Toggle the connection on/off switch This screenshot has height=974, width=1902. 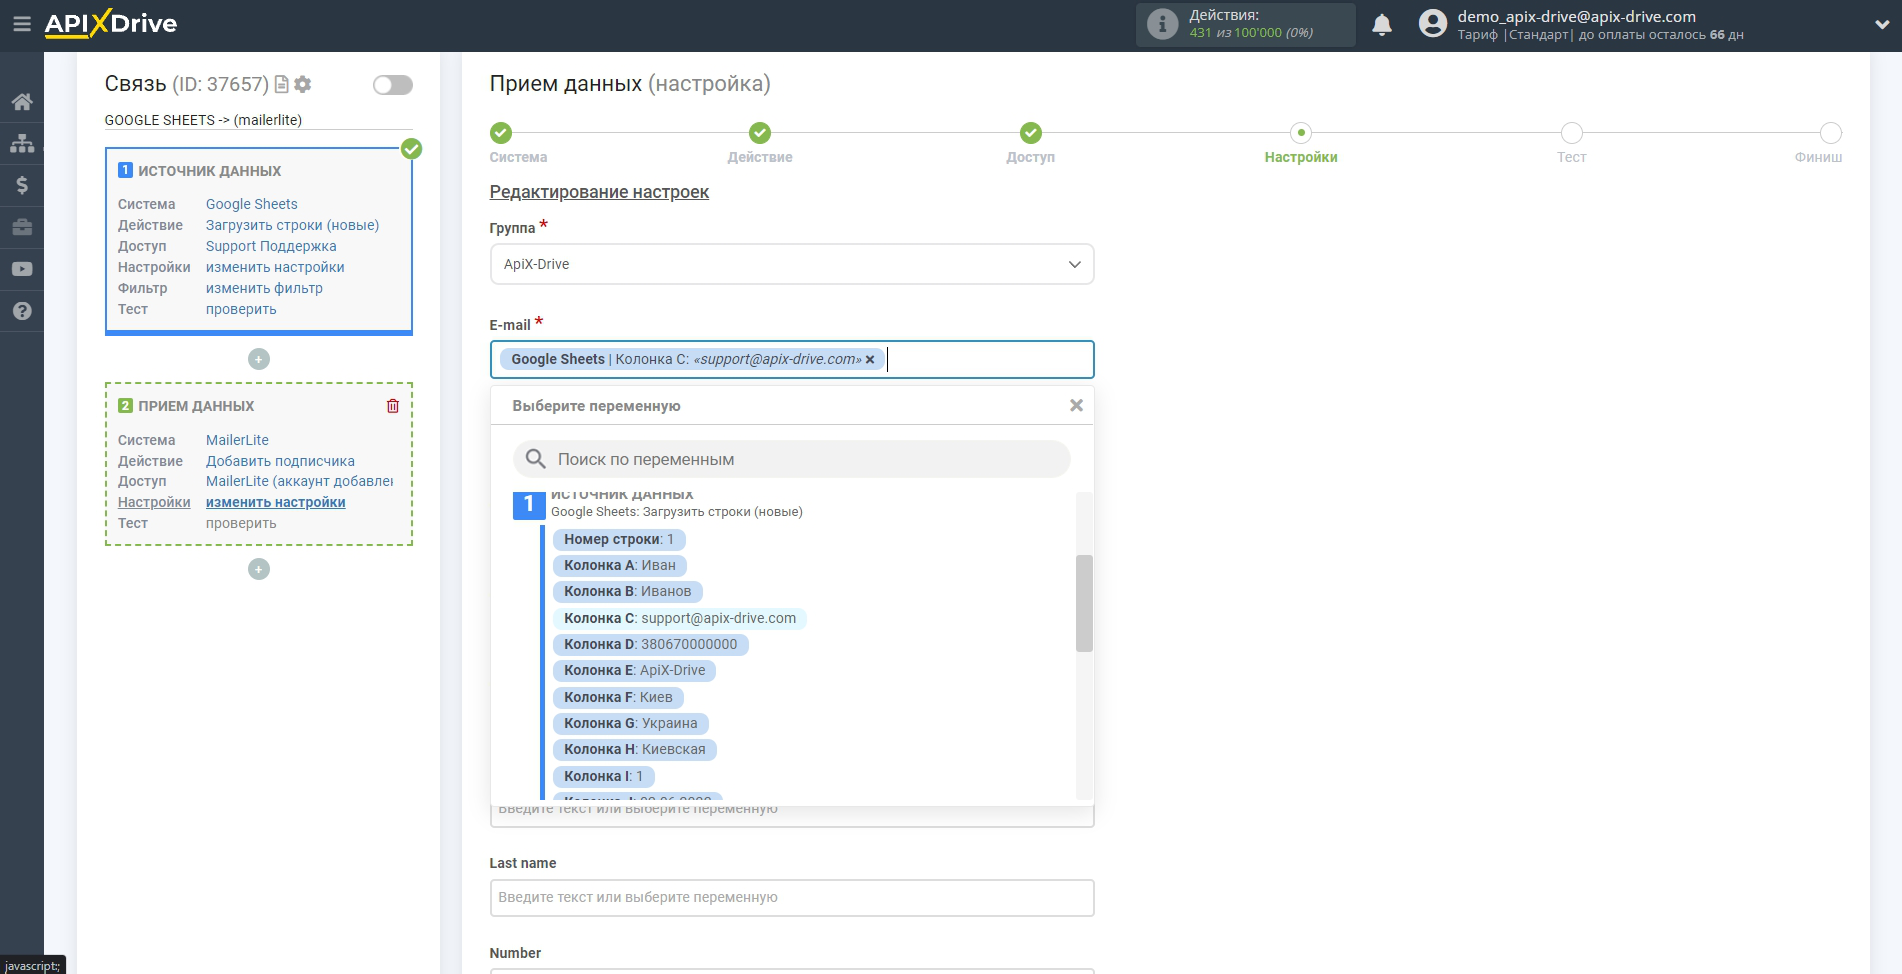[392, 85]
